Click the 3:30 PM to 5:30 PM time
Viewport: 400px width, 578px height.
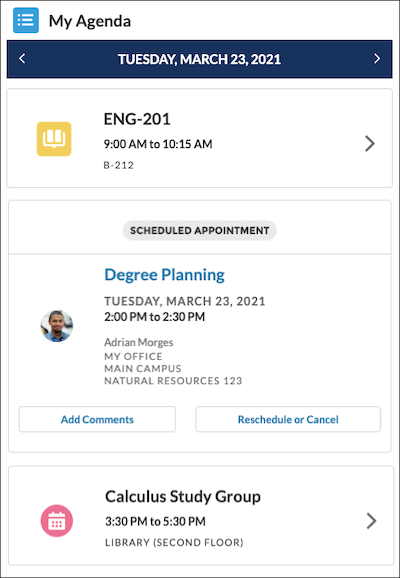pyautogui.click(x=155, y=521)
